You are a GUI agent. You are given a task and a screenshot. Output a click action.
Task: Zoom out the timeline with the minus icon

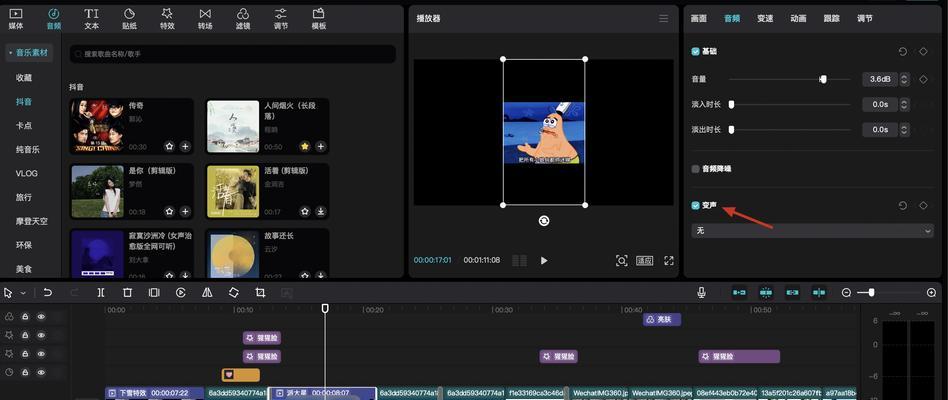click(846, 292)
